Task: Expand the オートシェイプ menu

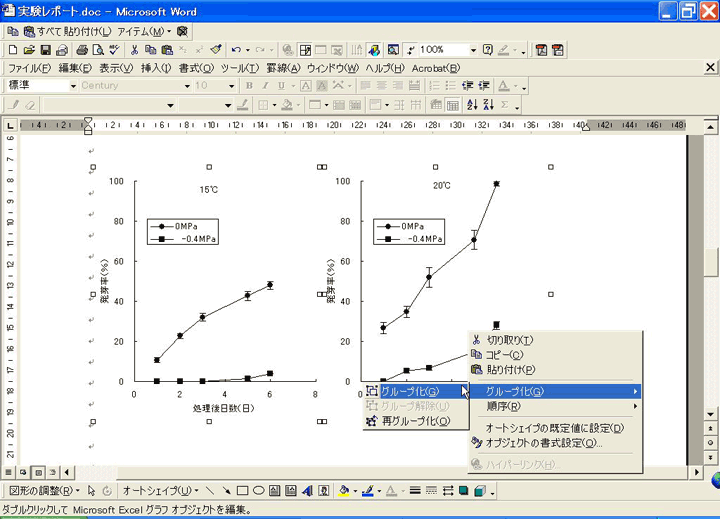Action: [x=159, y=491]
